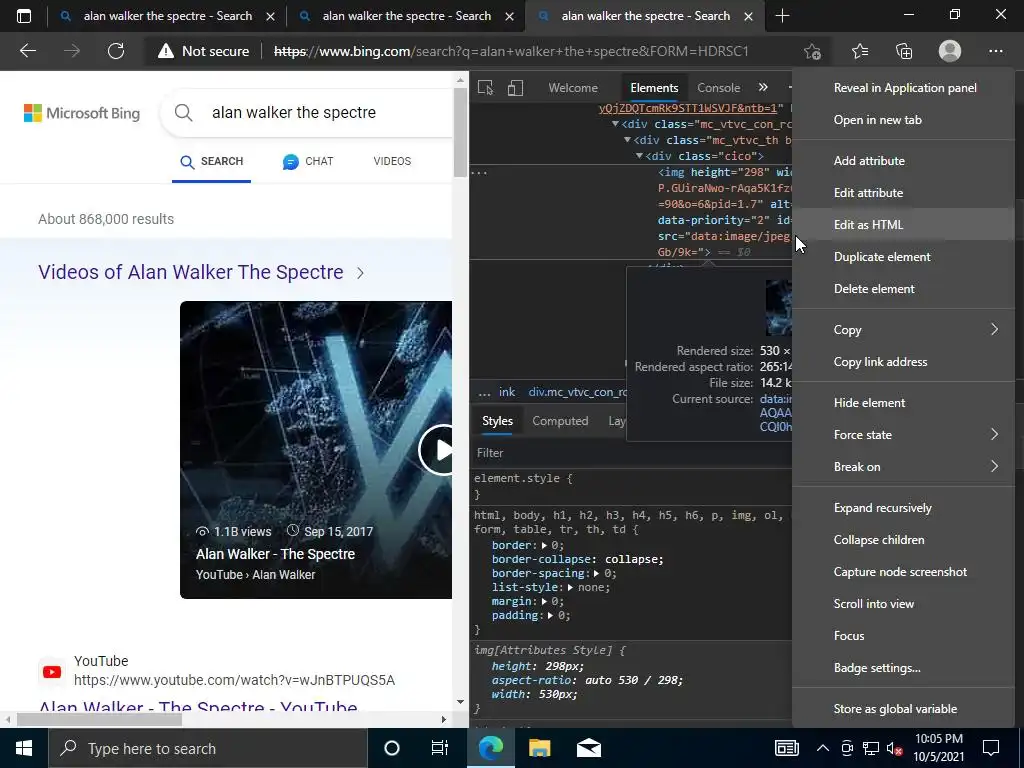Select the DevTools inspect element tool
The image size is (1024, 768).
click(485, 88)
